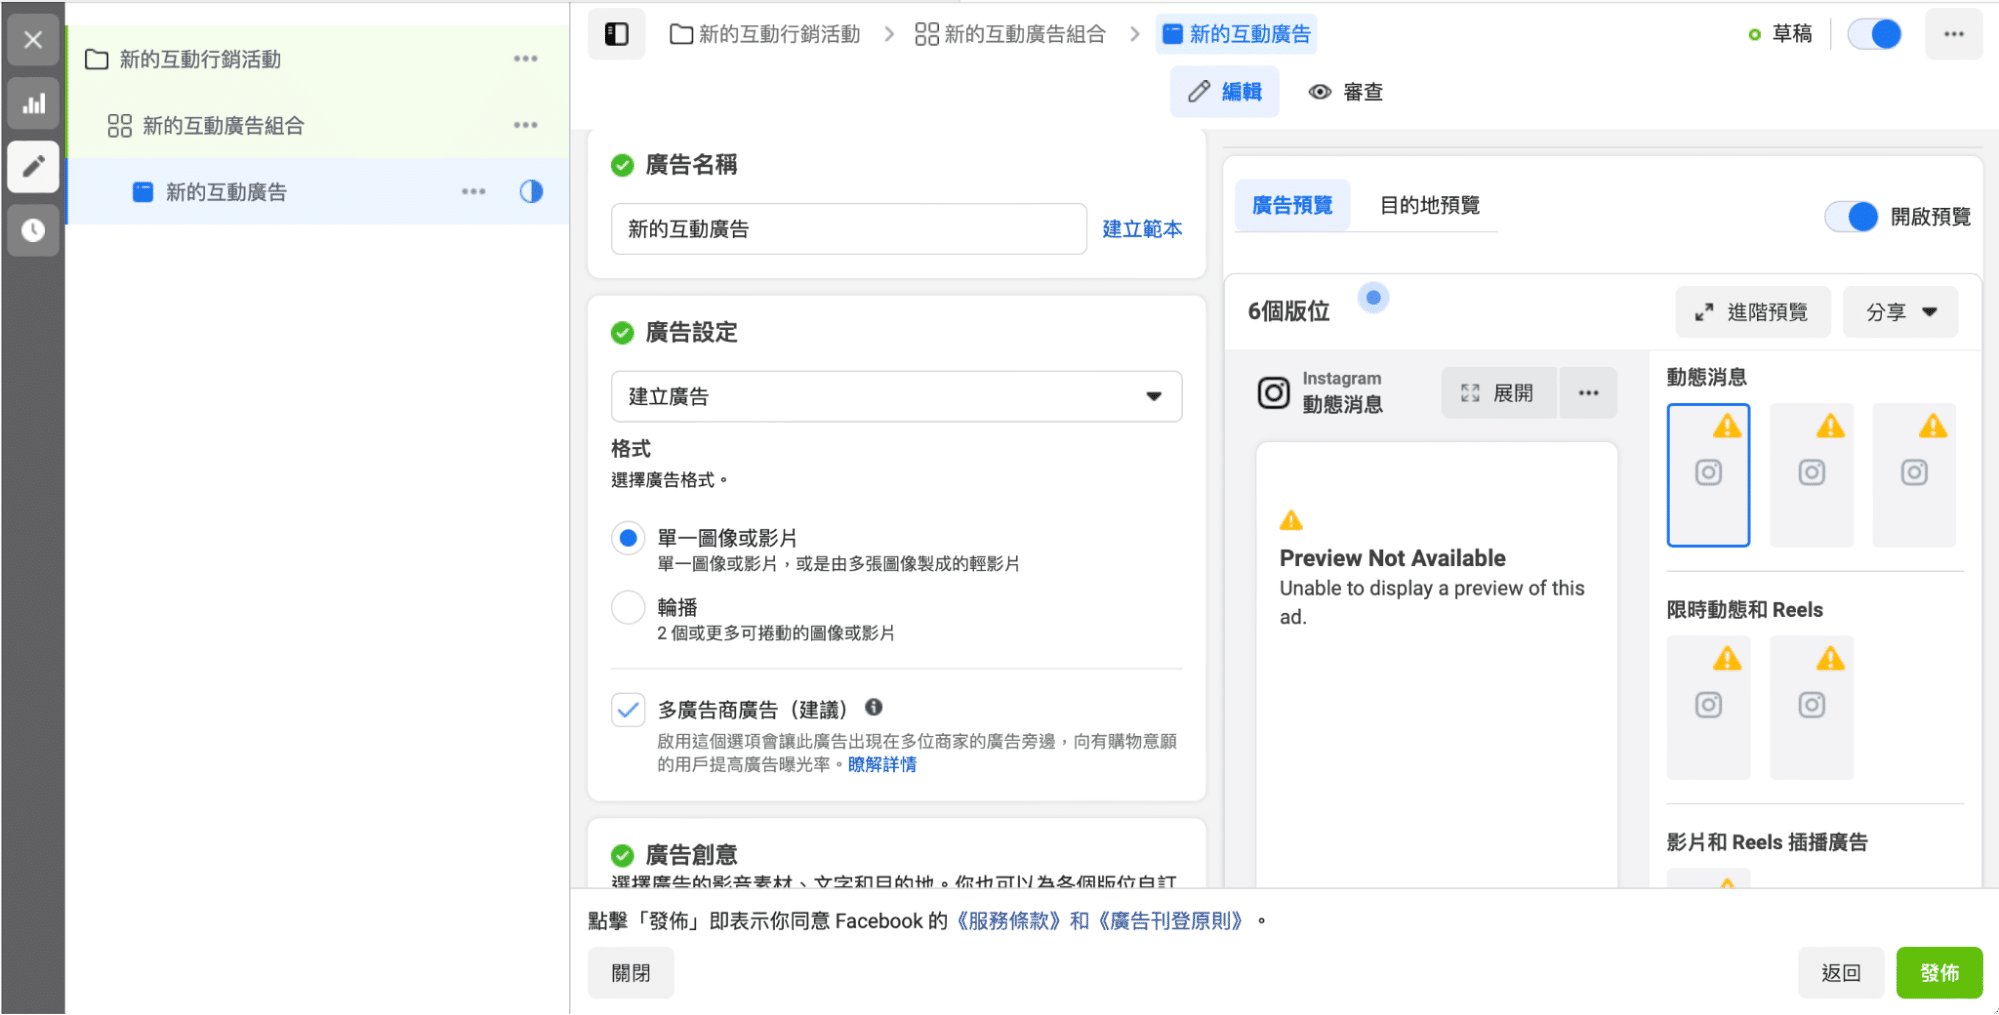Image resolution: width=1999 pixels, height=1015 pixels.
Task: Select the pencil edit icon in left rail
Action: [x=33, y=166]
